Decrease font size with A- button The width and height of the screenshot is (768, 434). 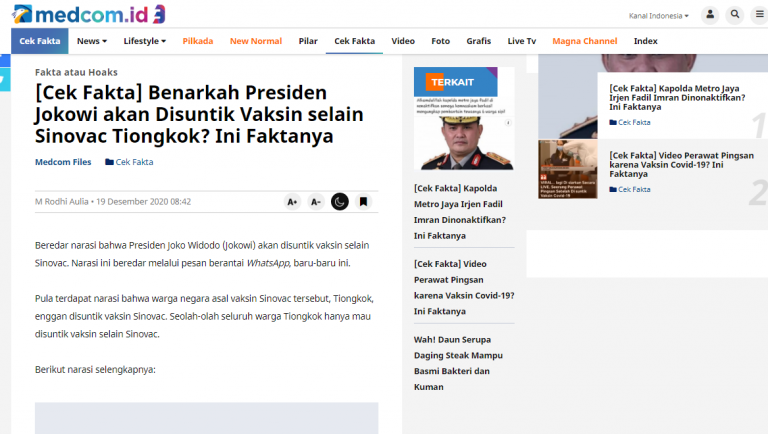316,202
